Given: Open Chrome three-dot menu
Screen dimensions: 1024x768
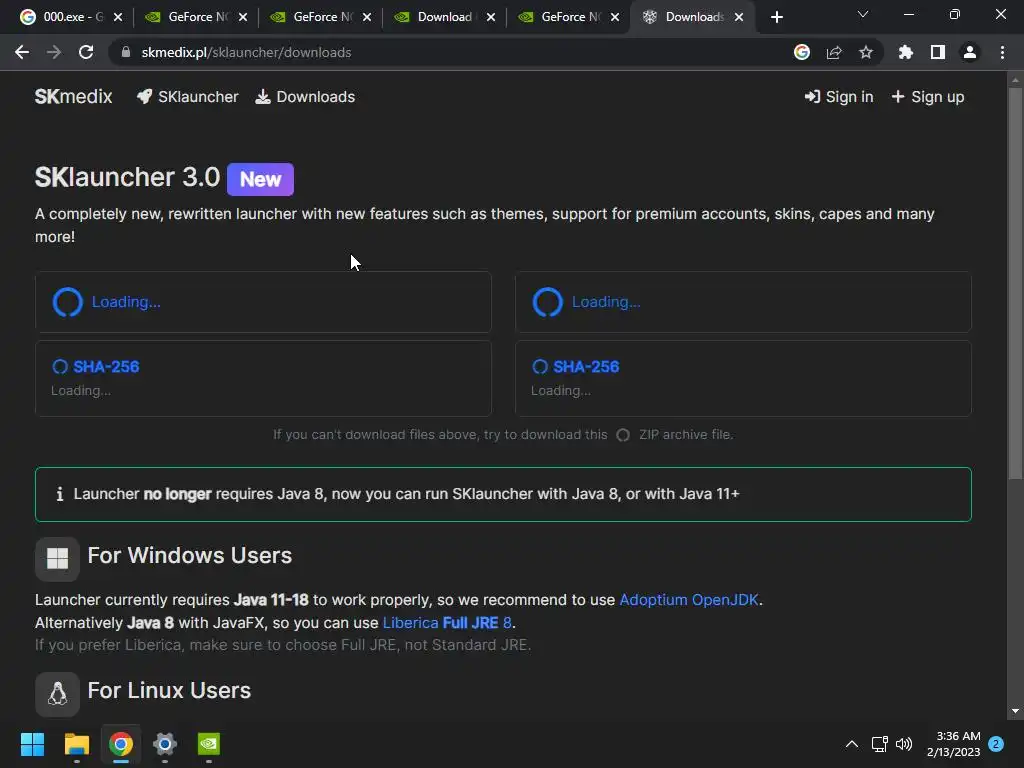Looking at the screenshot, I should coord(1002,52).
